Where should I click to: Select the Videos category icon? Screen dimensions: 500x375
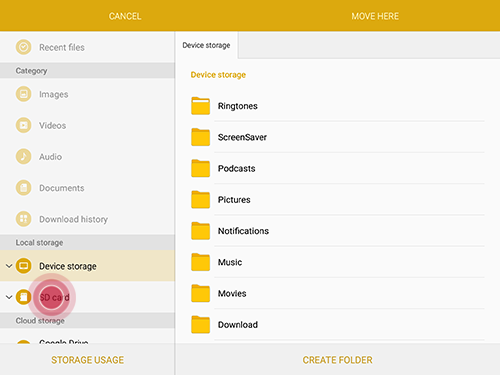tap(23, 125)
